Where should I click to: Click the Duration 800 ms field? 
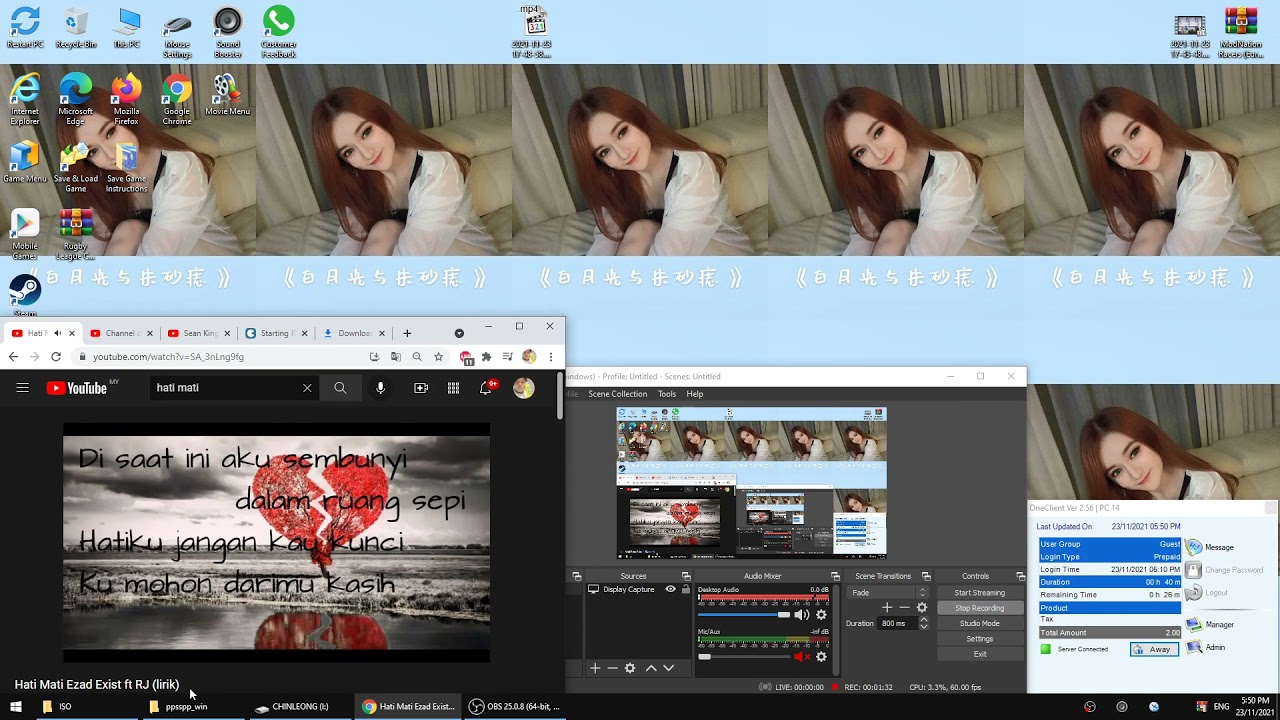898,623
